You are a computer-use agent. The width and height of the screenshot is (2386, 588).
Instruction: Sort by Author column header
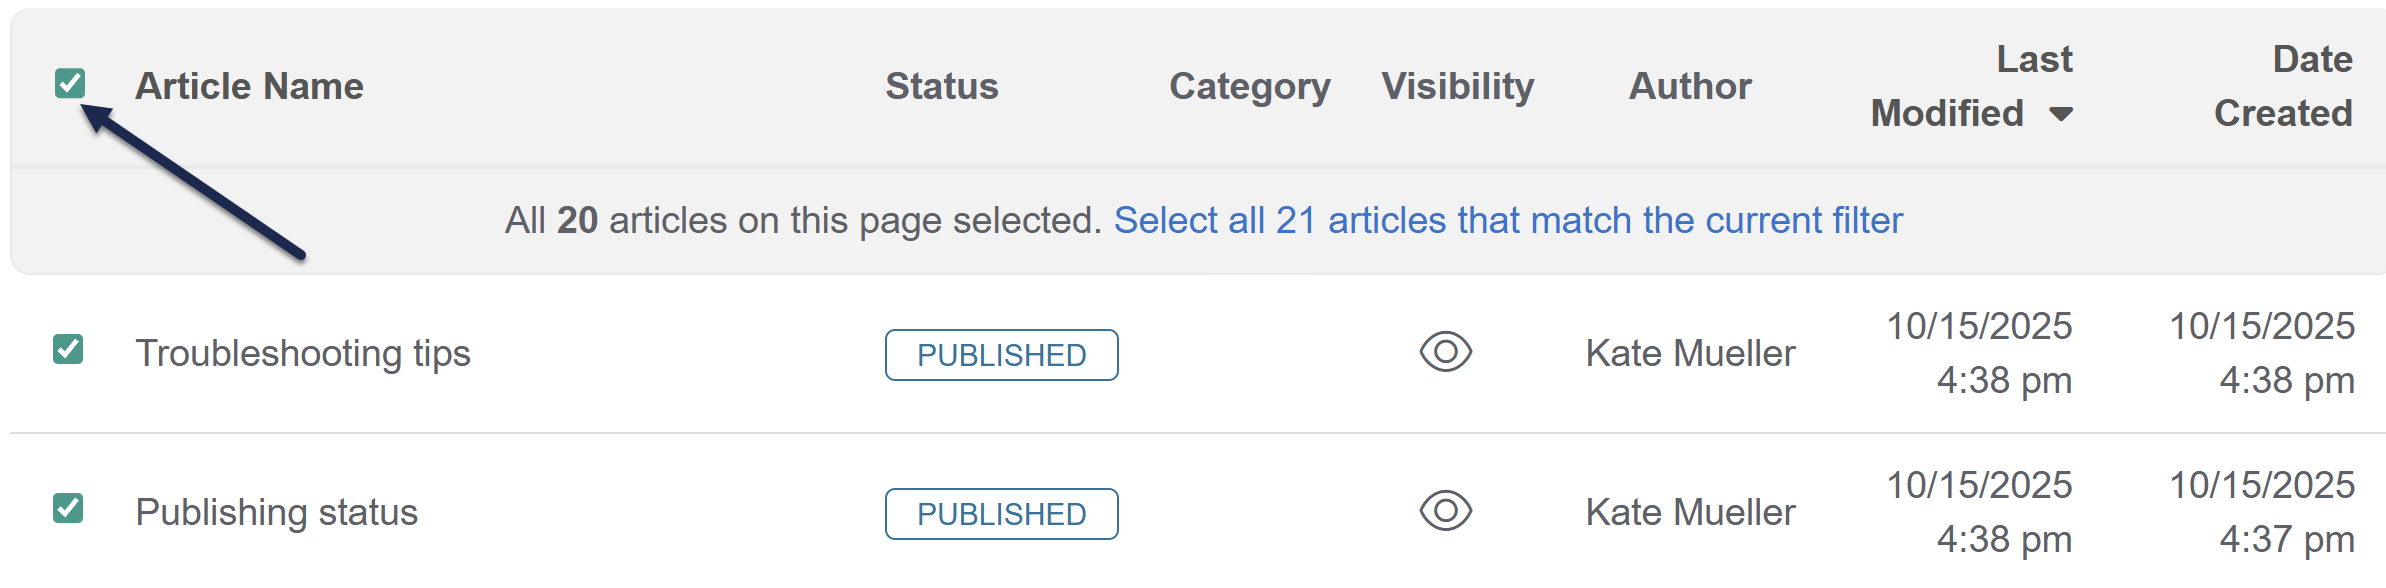pos(1690,86)
